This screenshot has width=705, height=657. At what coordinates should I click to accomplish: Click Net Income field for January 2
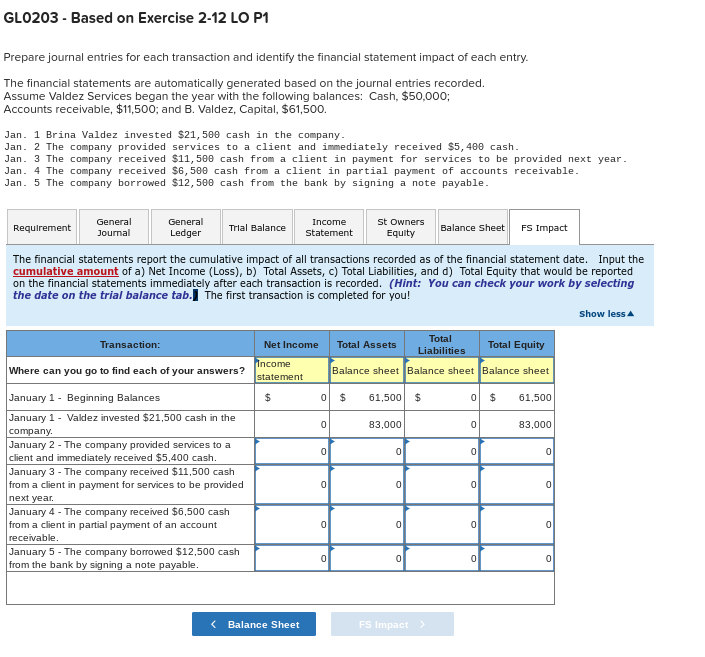[292, 451]
